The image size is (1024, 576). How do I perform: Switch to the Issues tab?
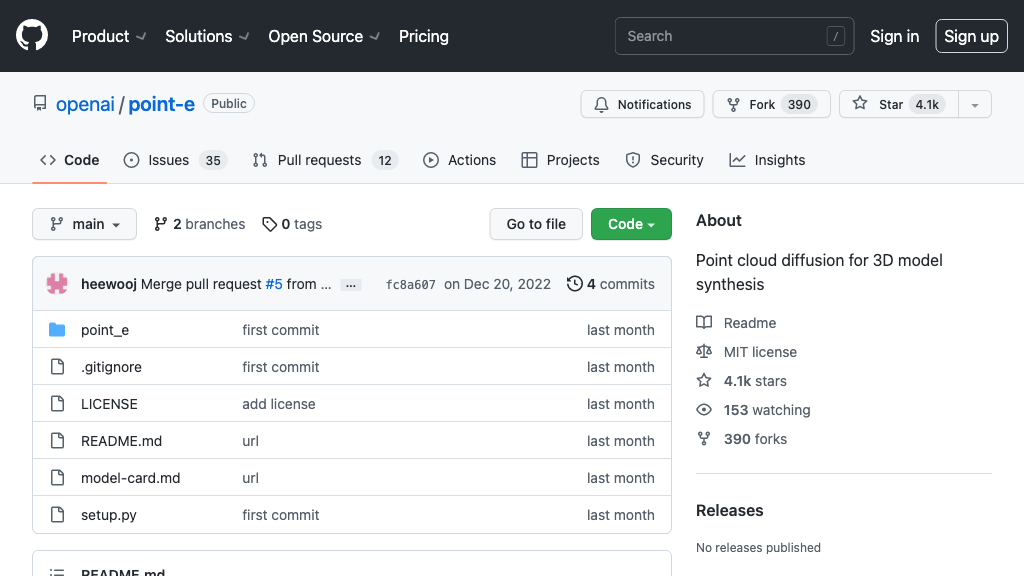[x=175, y=160]
